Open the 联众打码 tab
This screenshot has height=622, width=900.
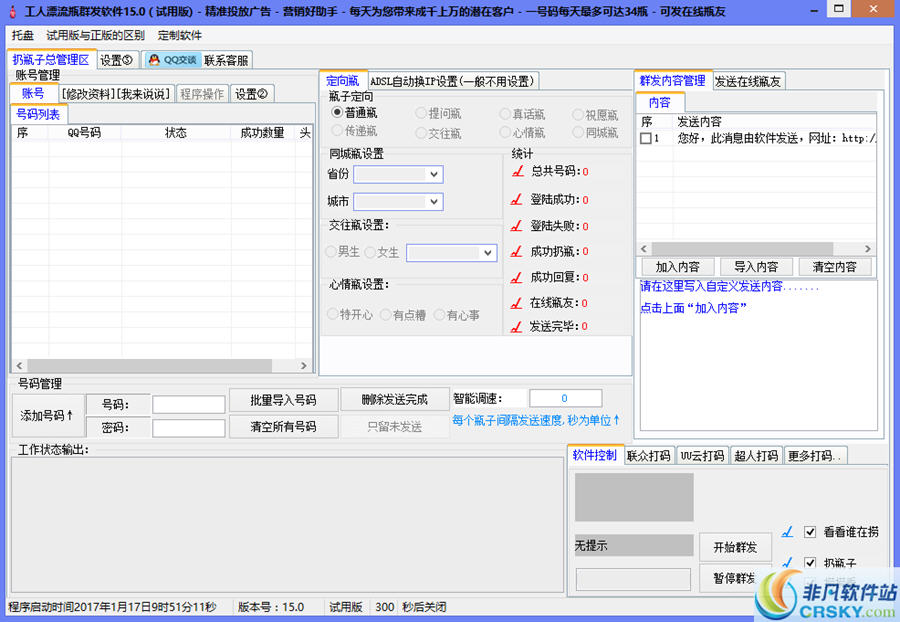pos(649,456)
